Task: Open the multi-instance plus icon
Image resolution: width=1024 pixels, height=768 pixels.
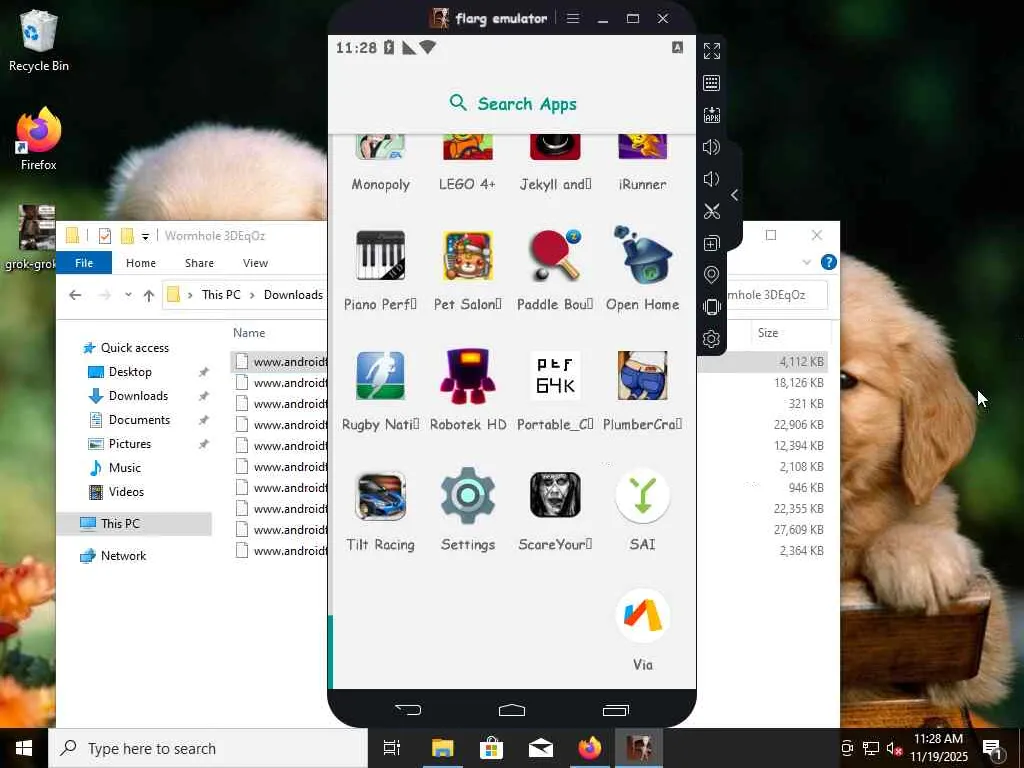Action: [x=712, y=243]
